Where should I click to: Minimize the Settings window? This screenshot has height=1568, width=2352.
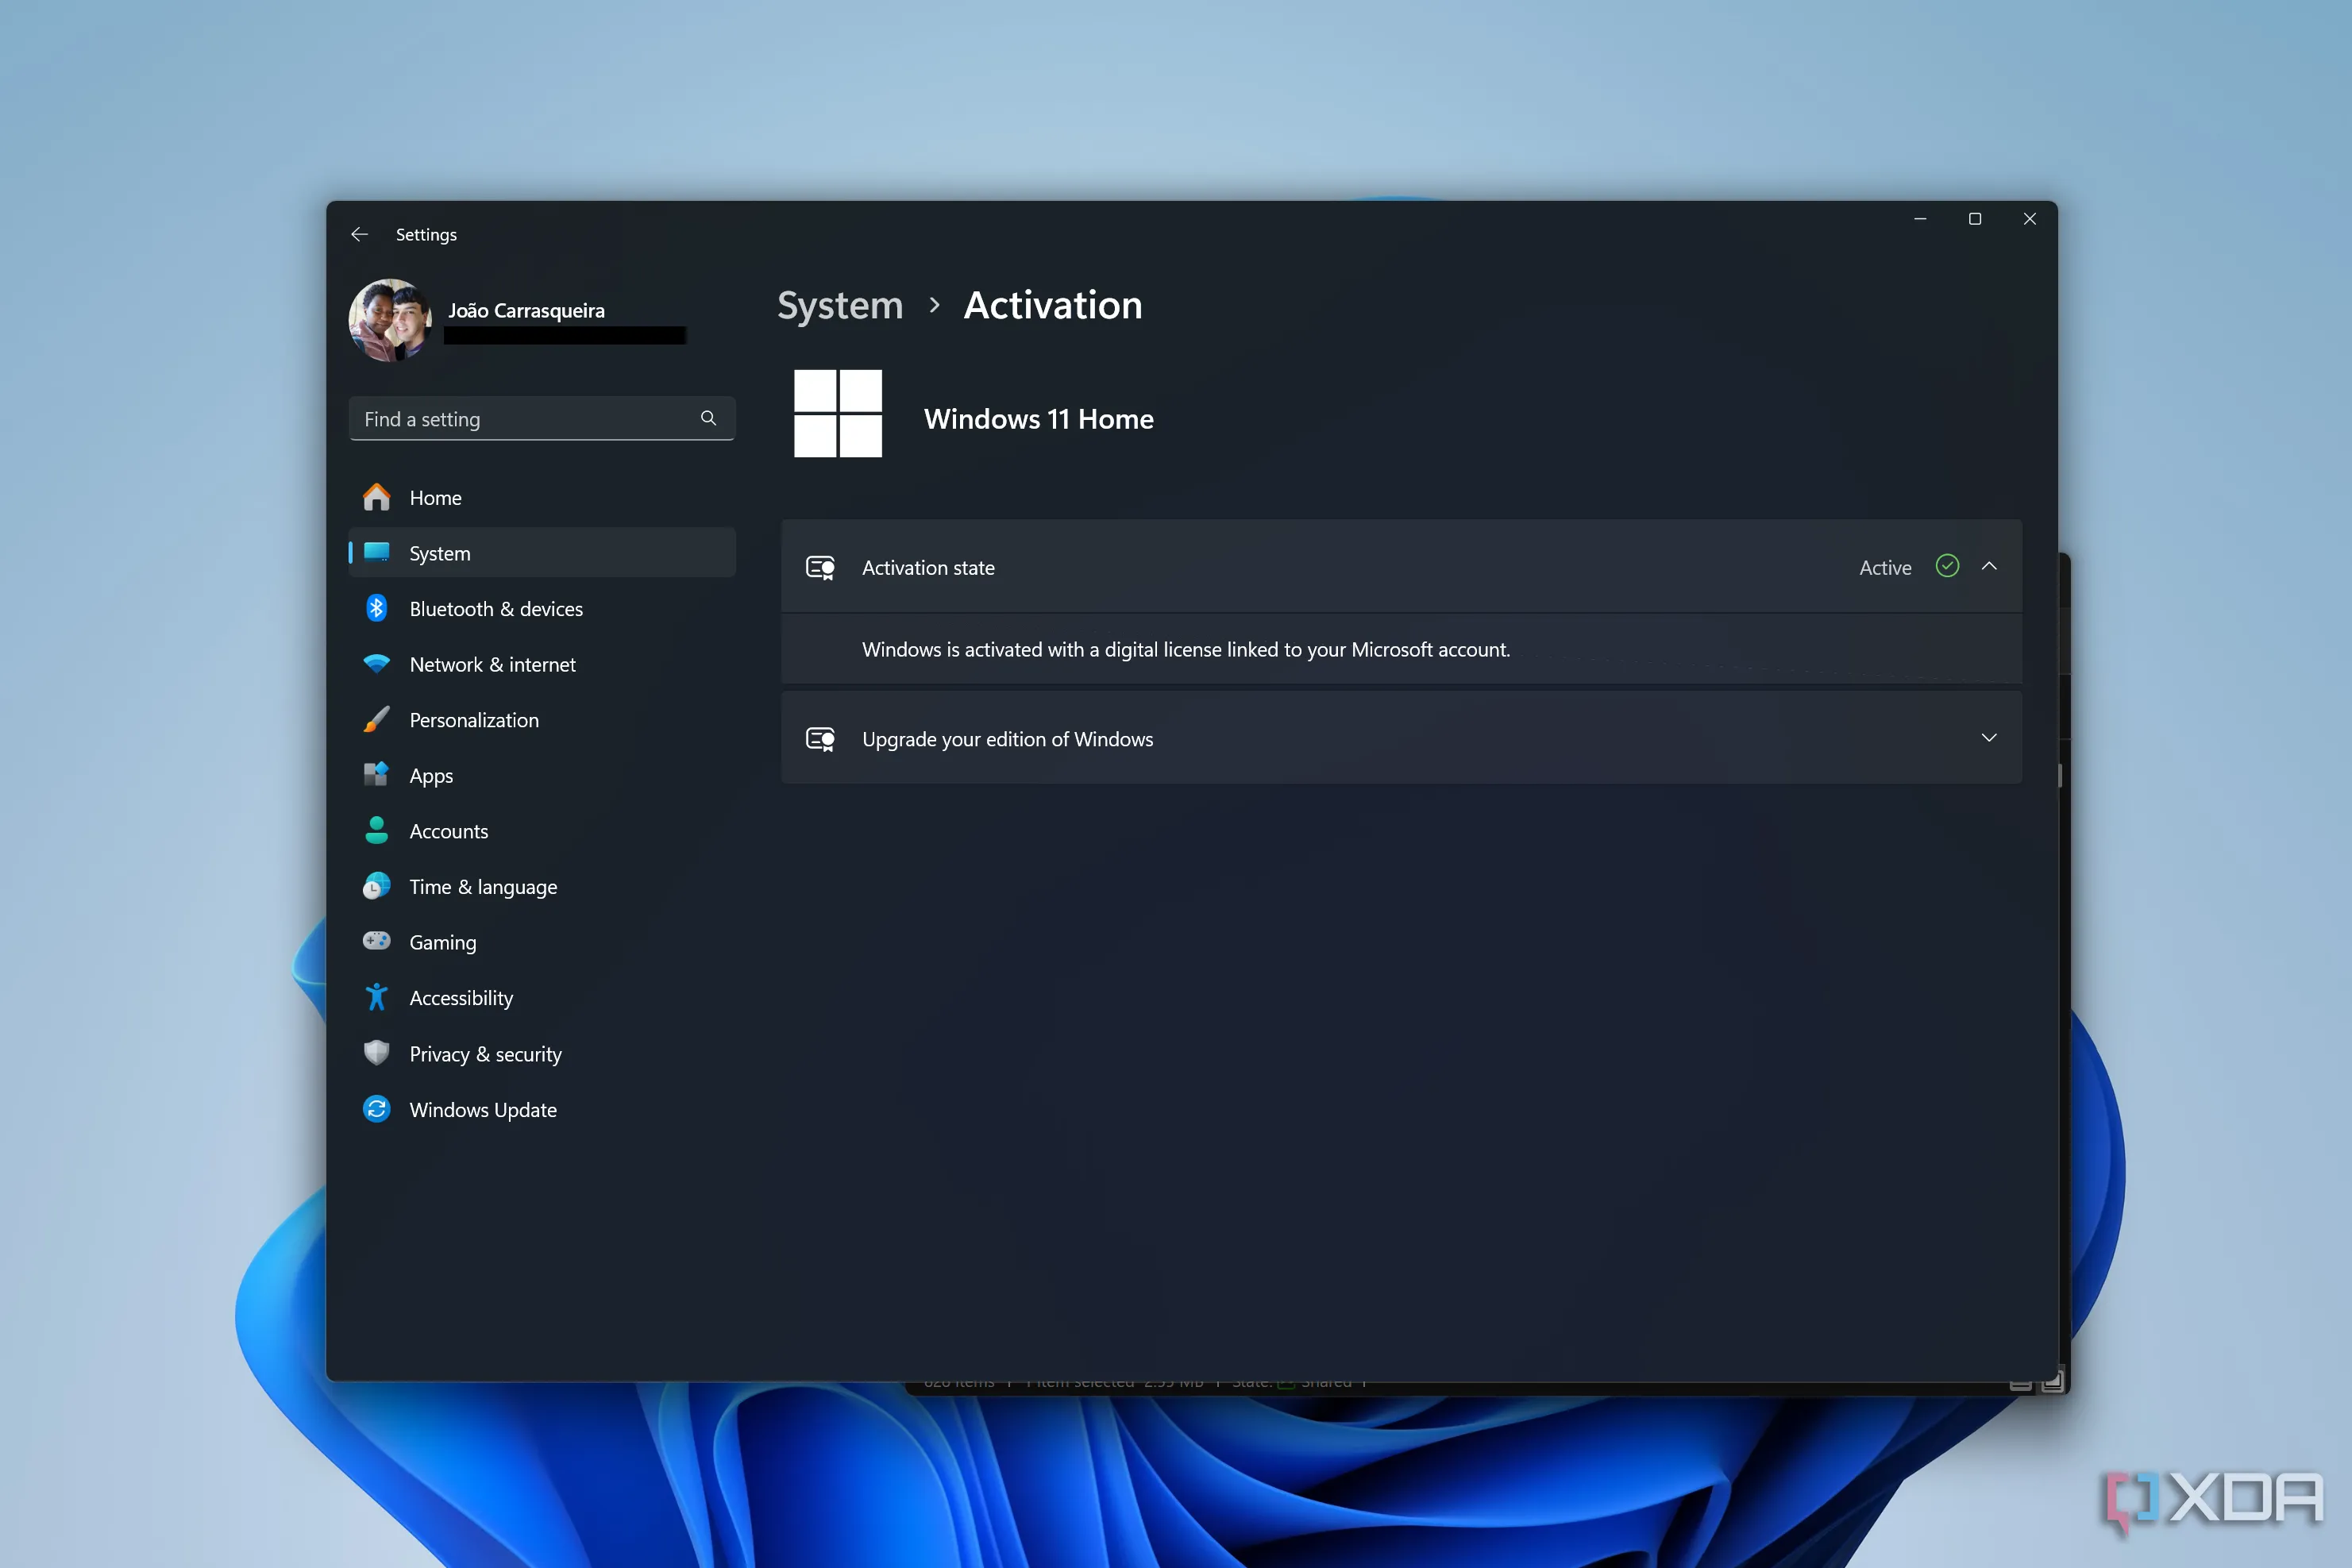1920,218
